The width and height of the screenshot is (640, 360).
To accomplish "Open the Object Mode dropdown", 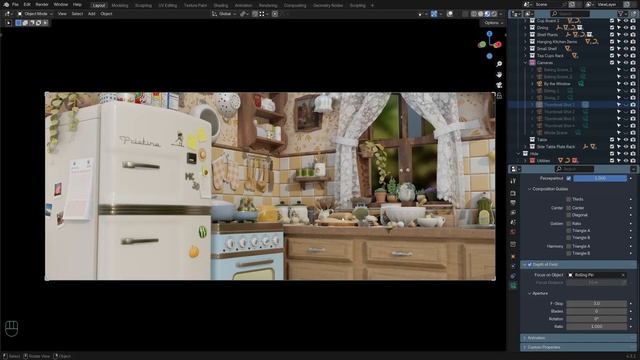I will [35, 14].
